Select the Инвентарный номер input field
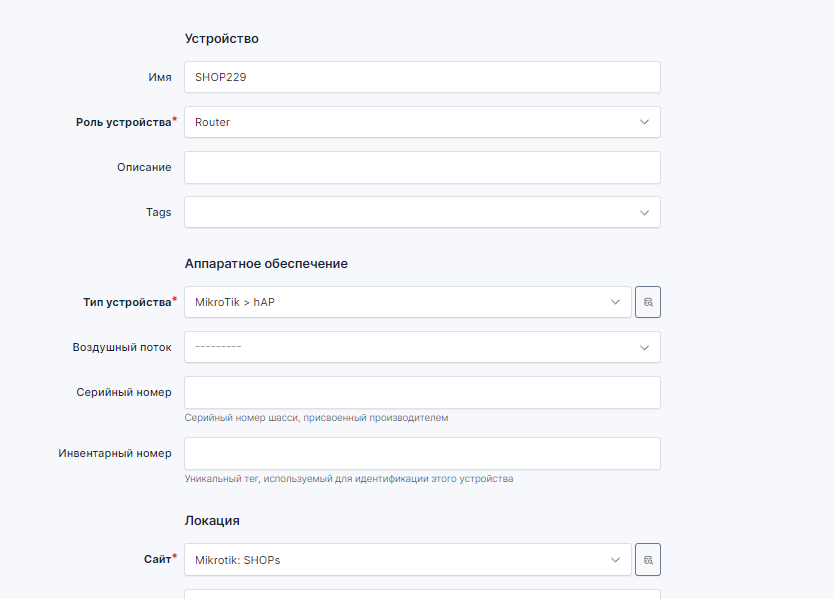This screenshot has width=834, height=599. pos(422,453)
